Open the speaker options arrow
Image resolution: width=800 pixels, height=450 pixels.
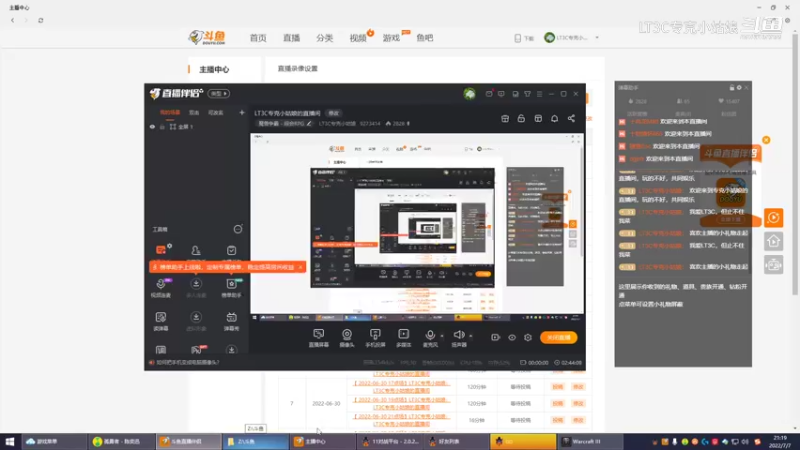(470, 336)
